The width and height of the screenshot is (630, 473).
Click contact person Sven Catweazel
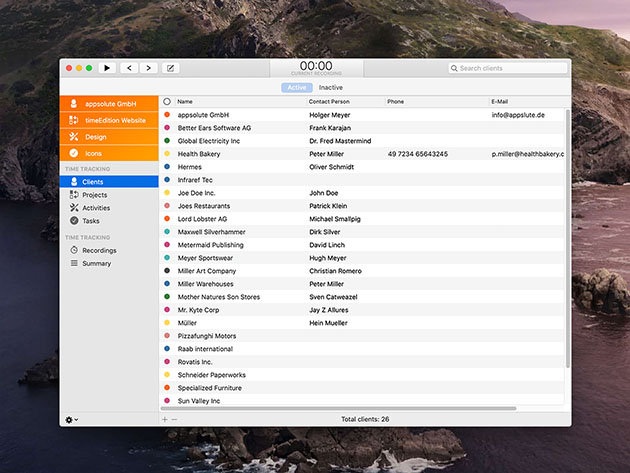(x=333, y=297)
